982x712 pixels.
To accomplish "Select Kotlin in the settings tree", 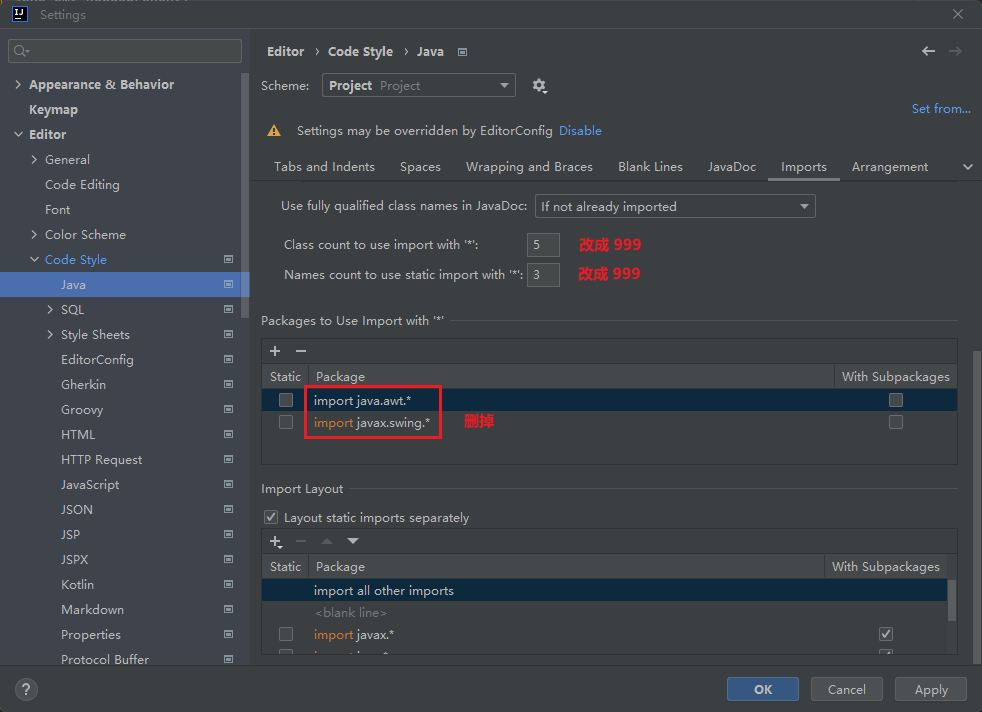I will 77,584.
